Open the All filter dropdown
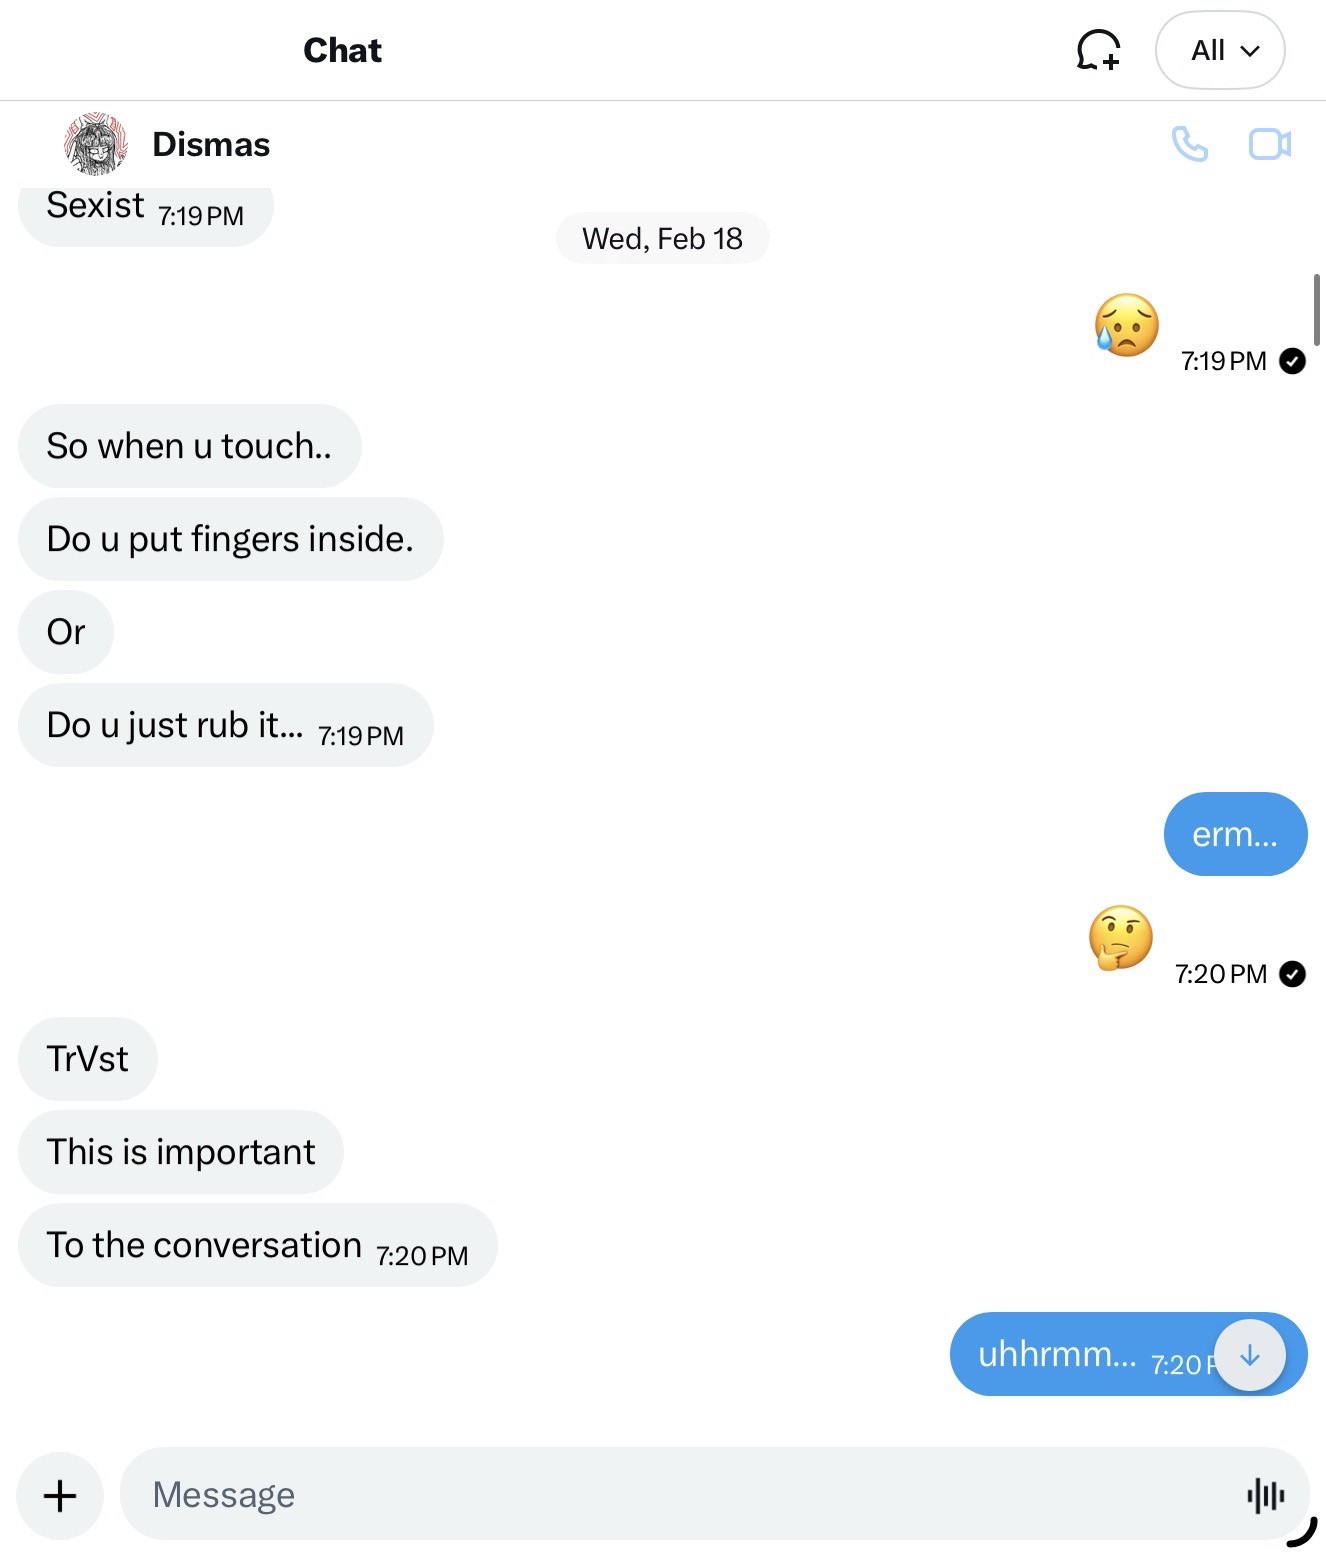This screenshot has width=1326, height=1556. [1220, 50]
